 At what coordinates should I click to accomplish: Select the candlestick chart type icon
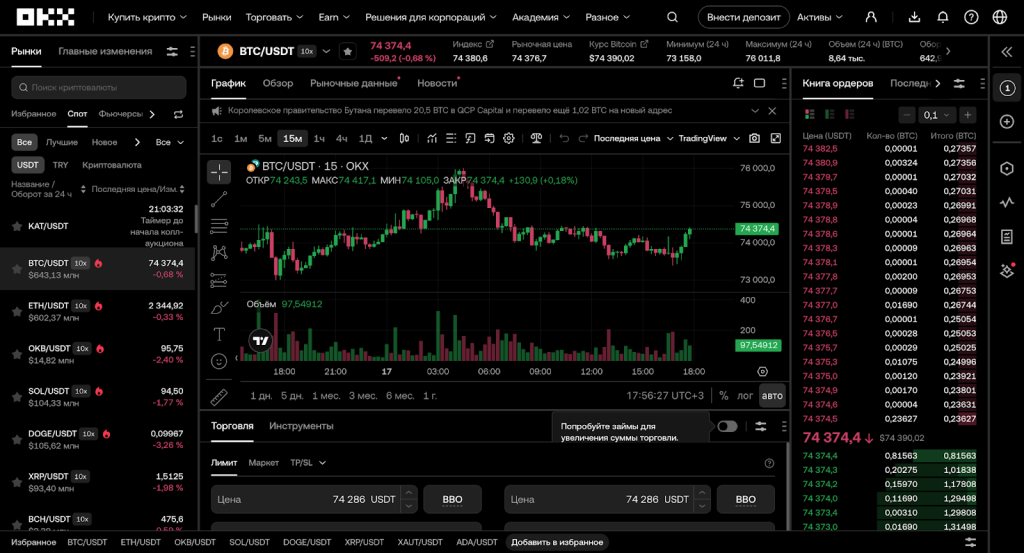[x=404, y=138]
